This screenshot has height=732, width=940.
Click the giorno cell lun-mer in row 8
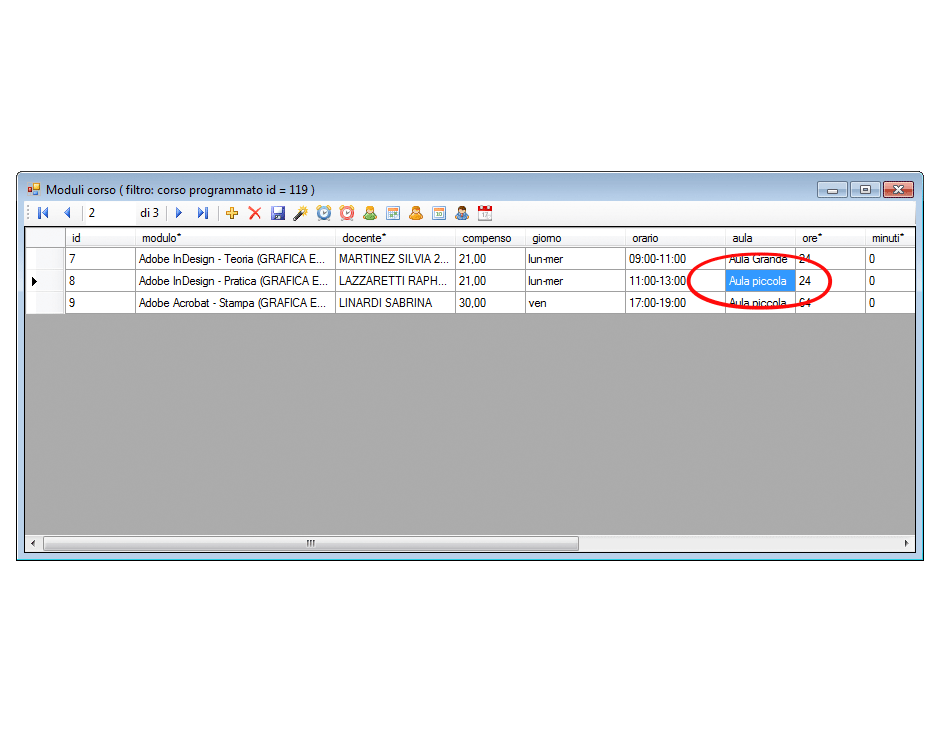tap(575, 281)
